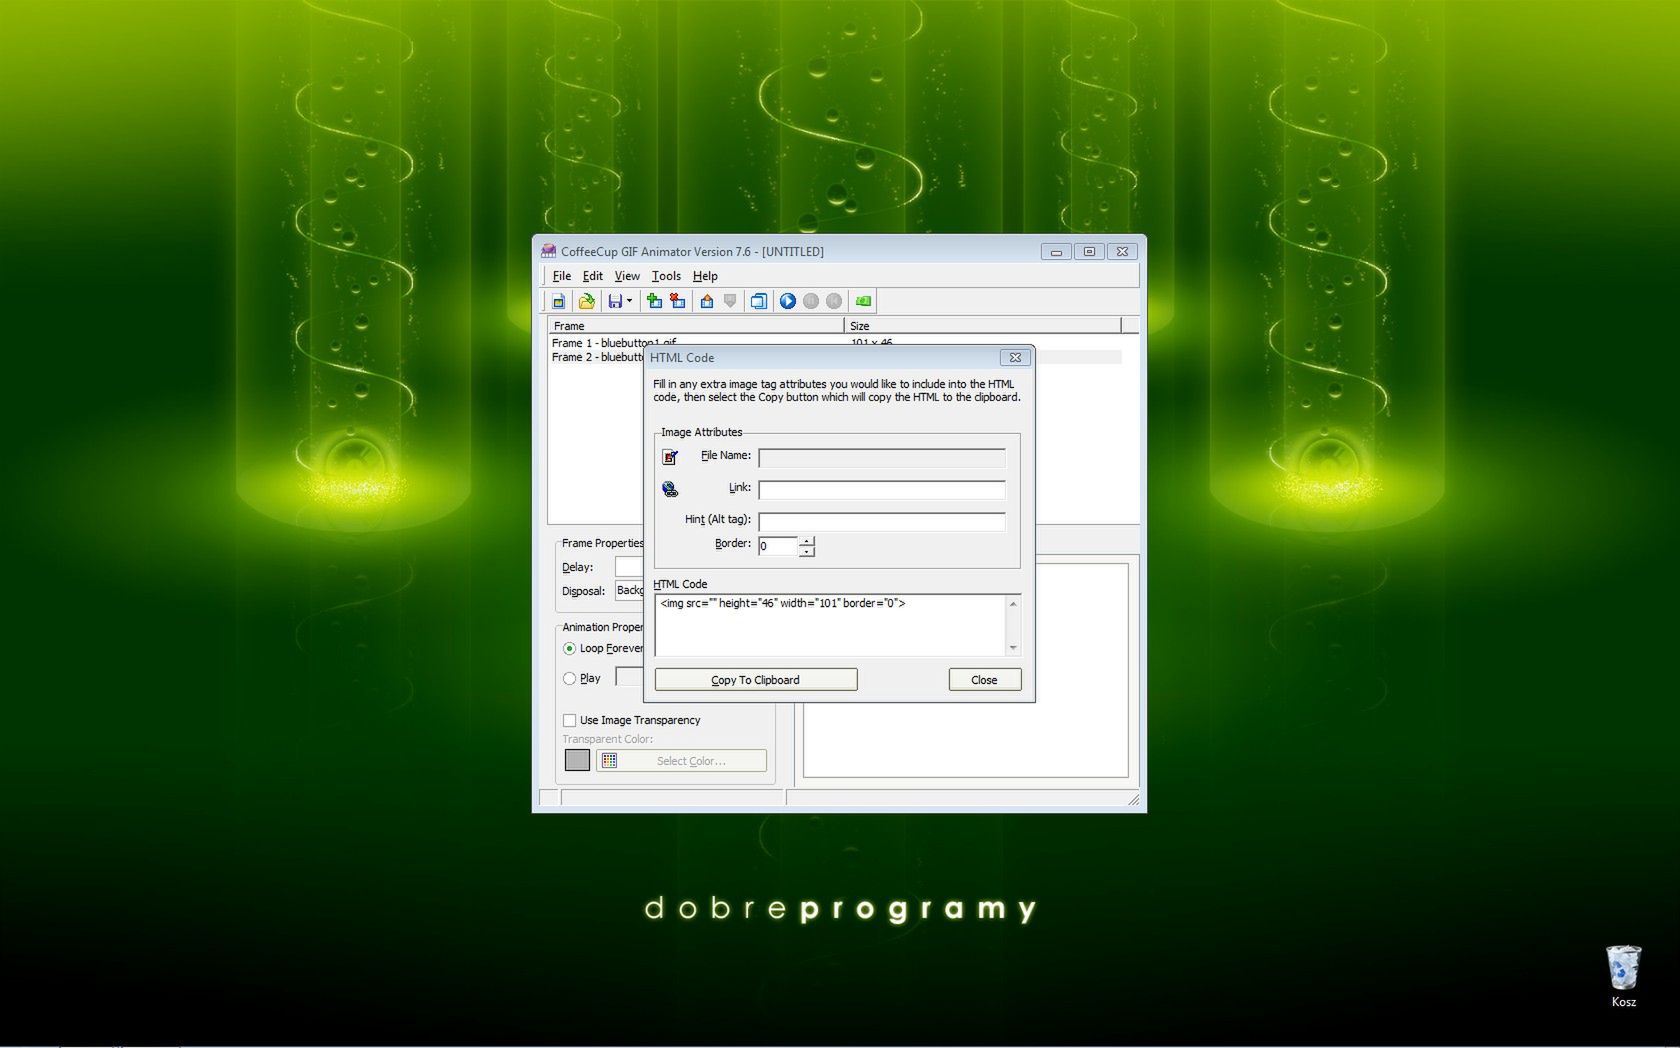Click the Frame column header

point(696,325)
